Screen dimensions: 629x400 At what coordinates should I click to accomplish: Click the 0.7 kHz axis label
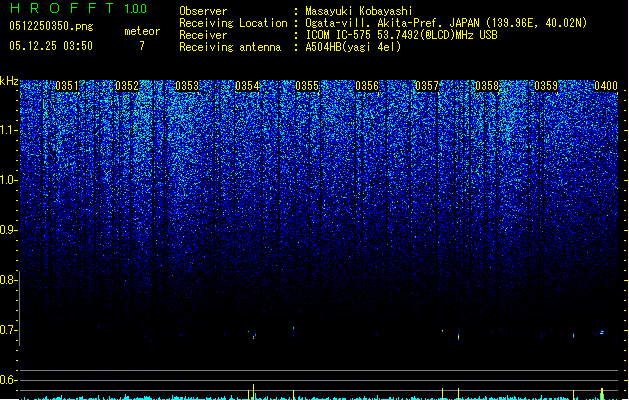point(9,330)
